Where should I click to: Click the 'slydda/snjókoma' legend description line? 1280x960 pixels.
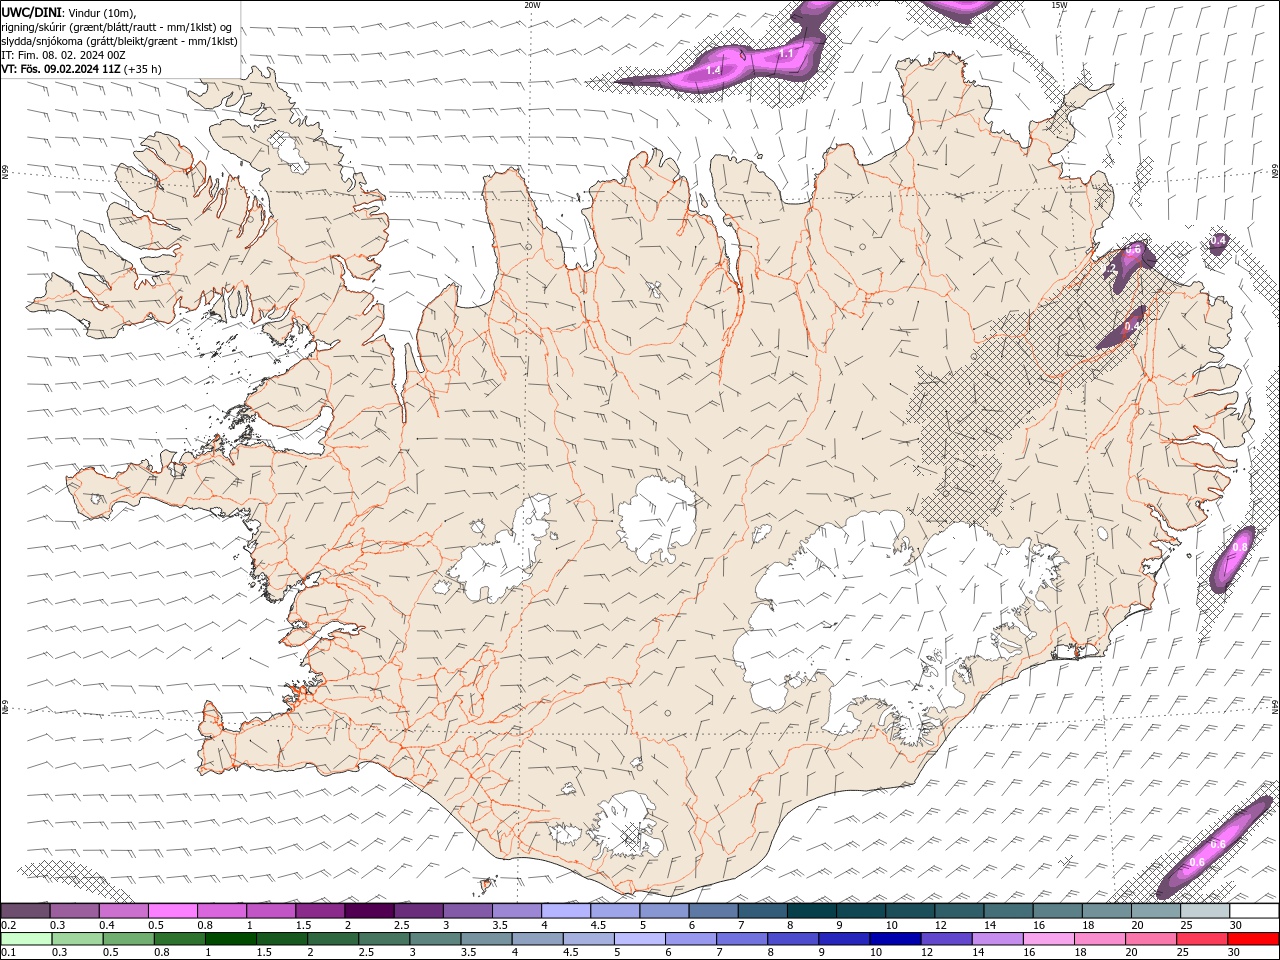119,41
